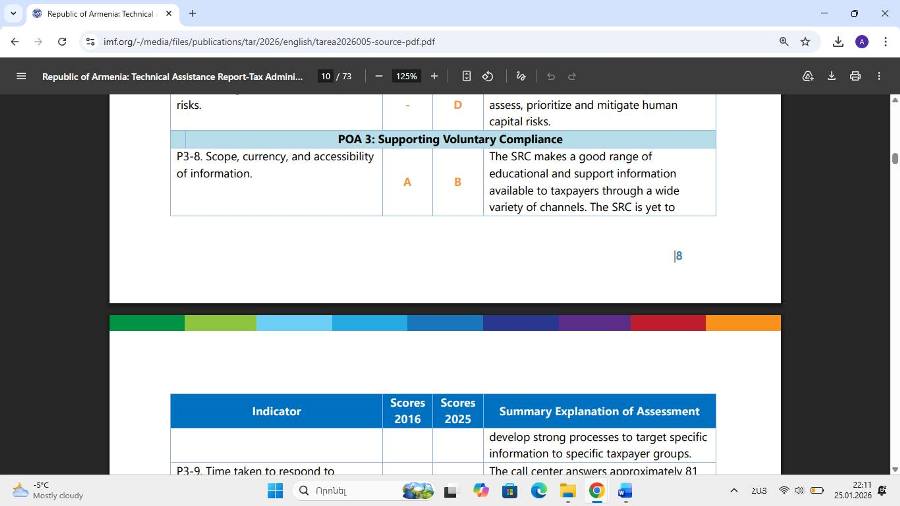Click the 125% zoom level field

[x=406, y=76]
